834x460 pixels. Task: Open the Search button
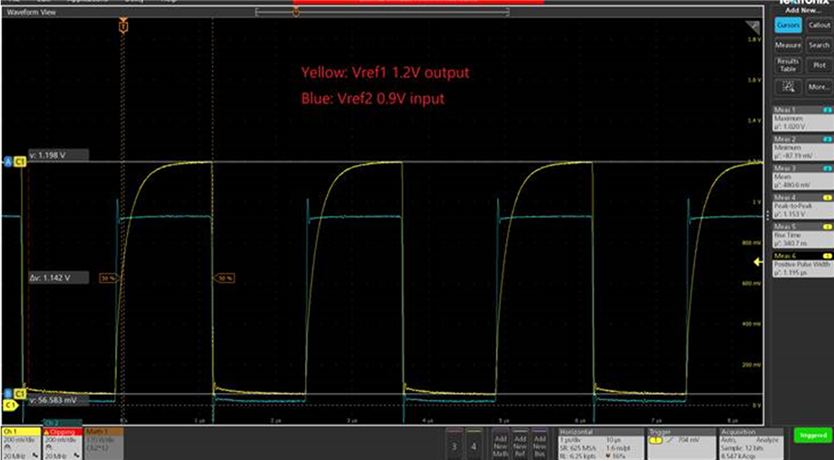tap(819, 45)
